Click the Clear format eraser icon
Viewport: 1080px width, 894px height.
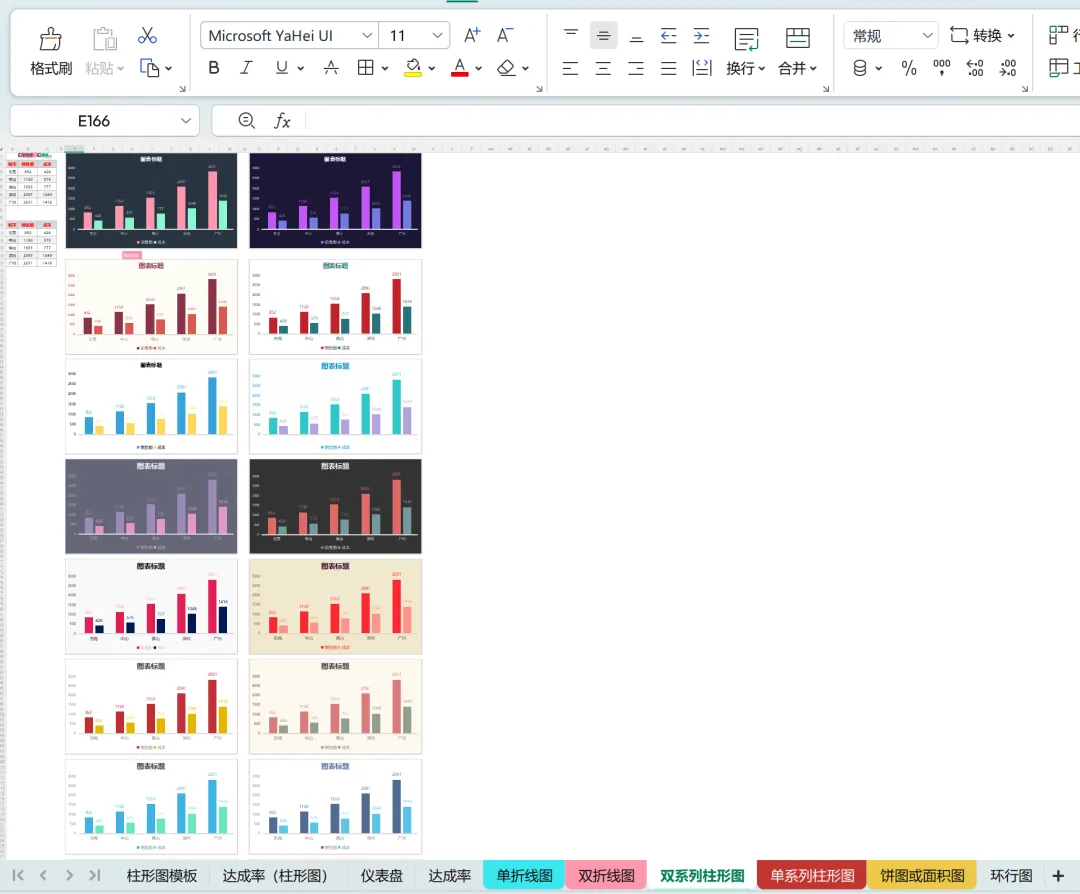[506, 67]
